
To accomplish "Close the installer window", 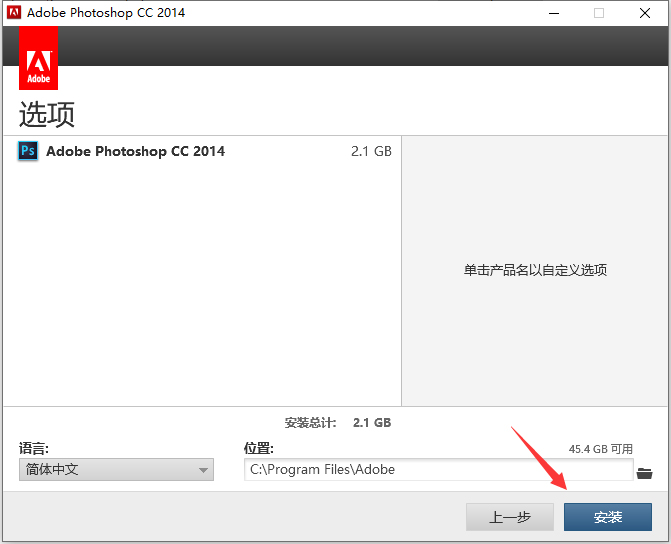I will 645,13.
